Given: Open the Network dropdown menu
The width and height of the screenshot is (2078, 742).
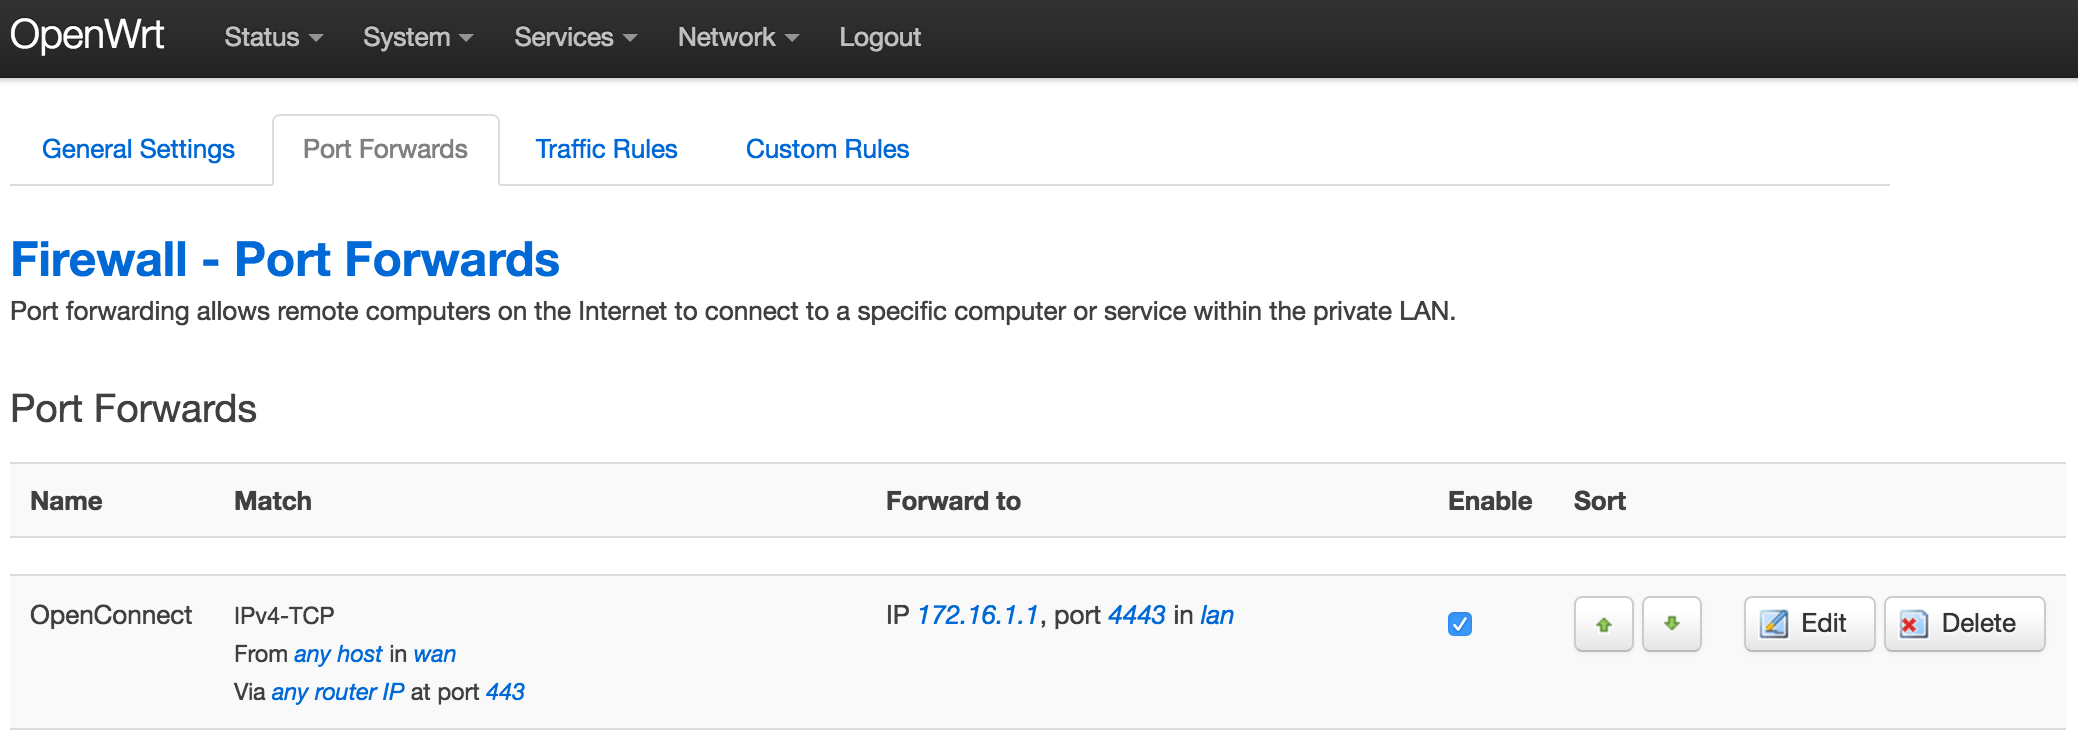Looking at the screenshot, I should coord(738,37).
